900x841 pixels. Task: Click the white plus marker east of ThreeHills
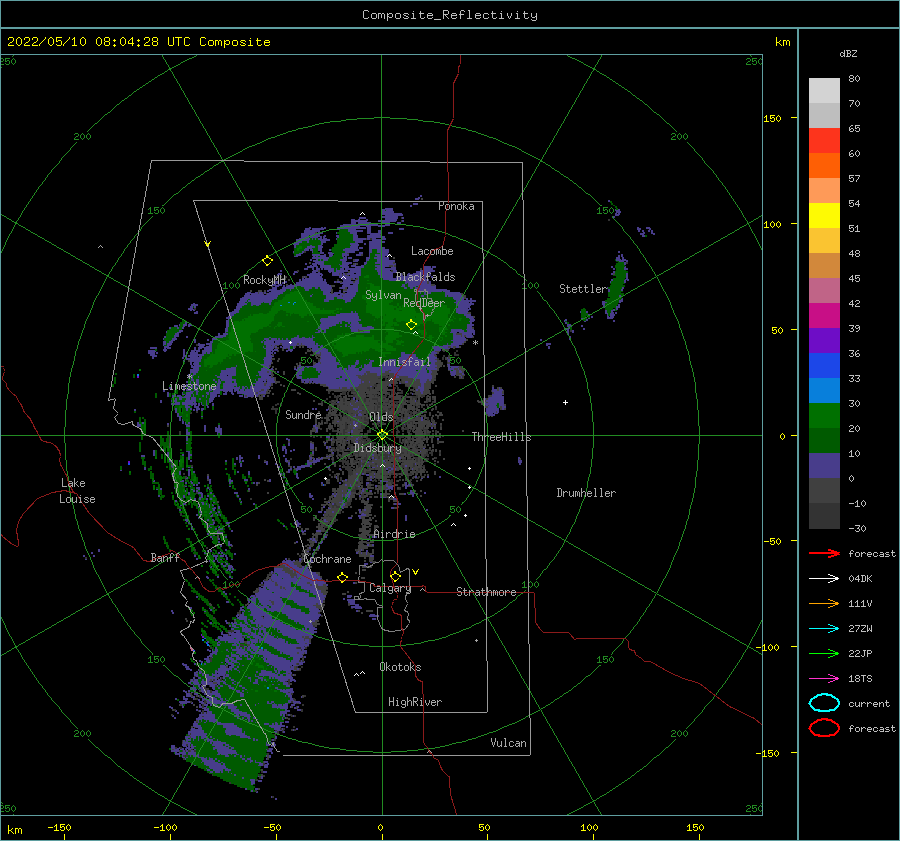[x=565, y=402]
